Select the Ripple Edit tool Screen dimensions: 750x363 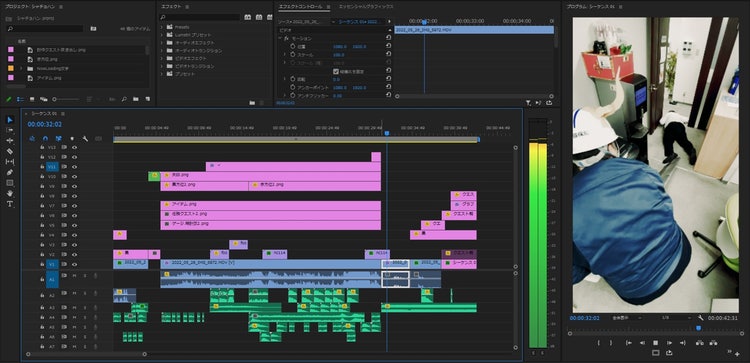[10, 141]
